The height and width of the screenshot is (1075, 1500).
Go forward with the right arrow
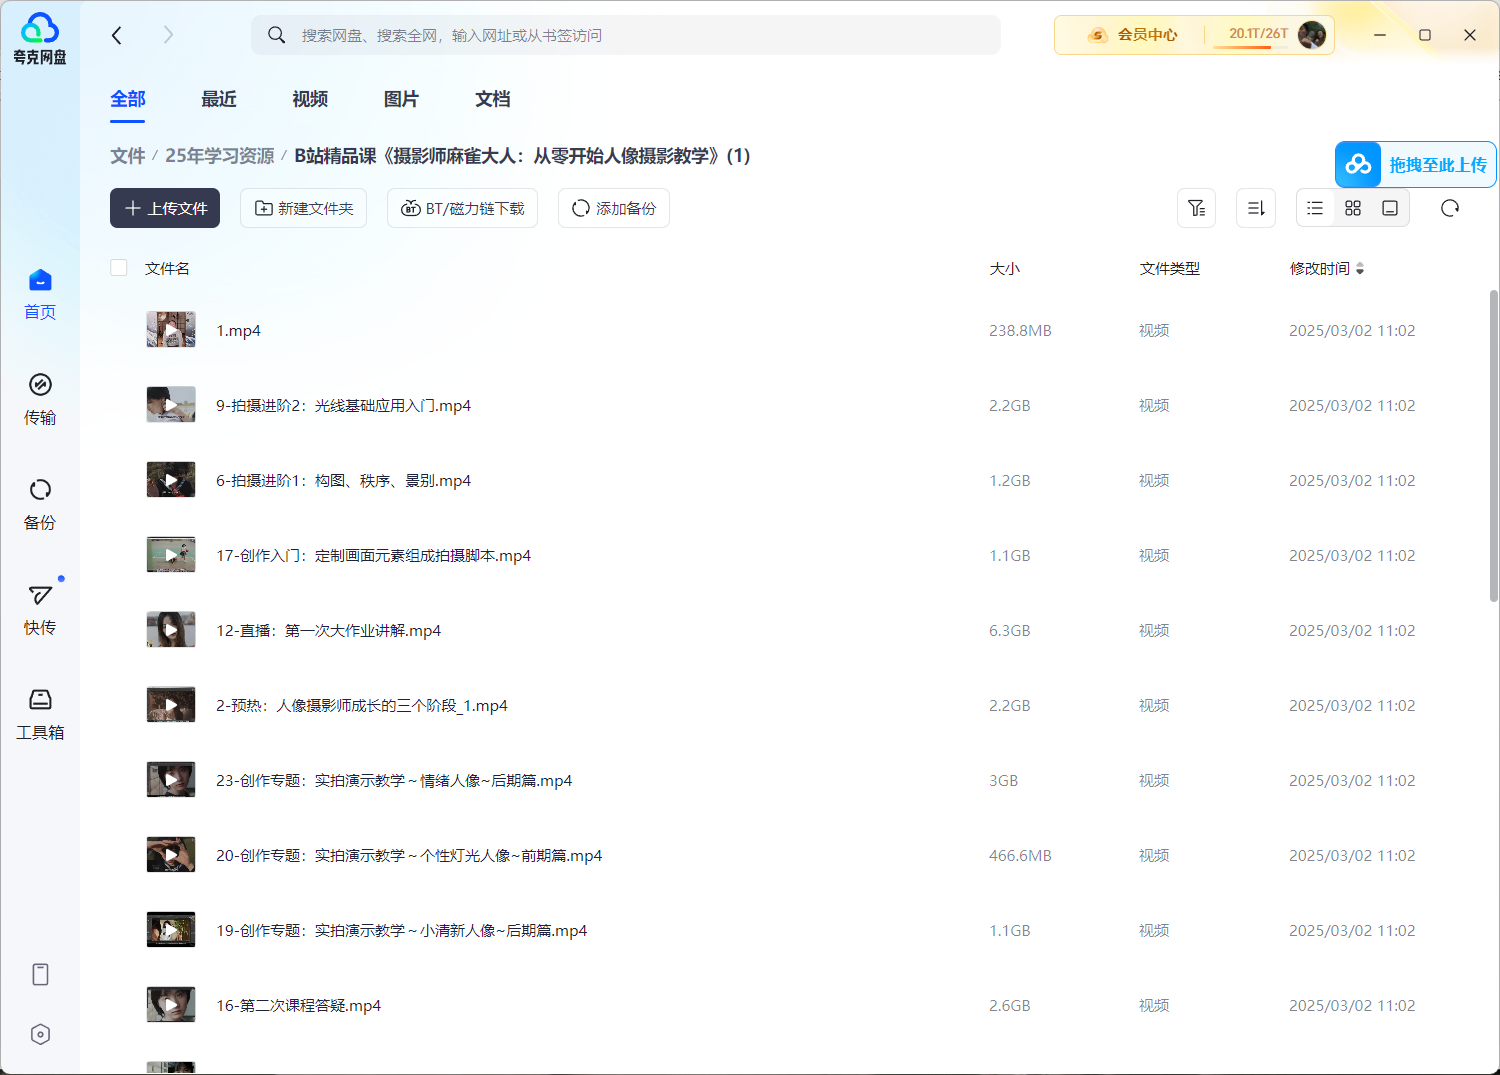(168, 35)
